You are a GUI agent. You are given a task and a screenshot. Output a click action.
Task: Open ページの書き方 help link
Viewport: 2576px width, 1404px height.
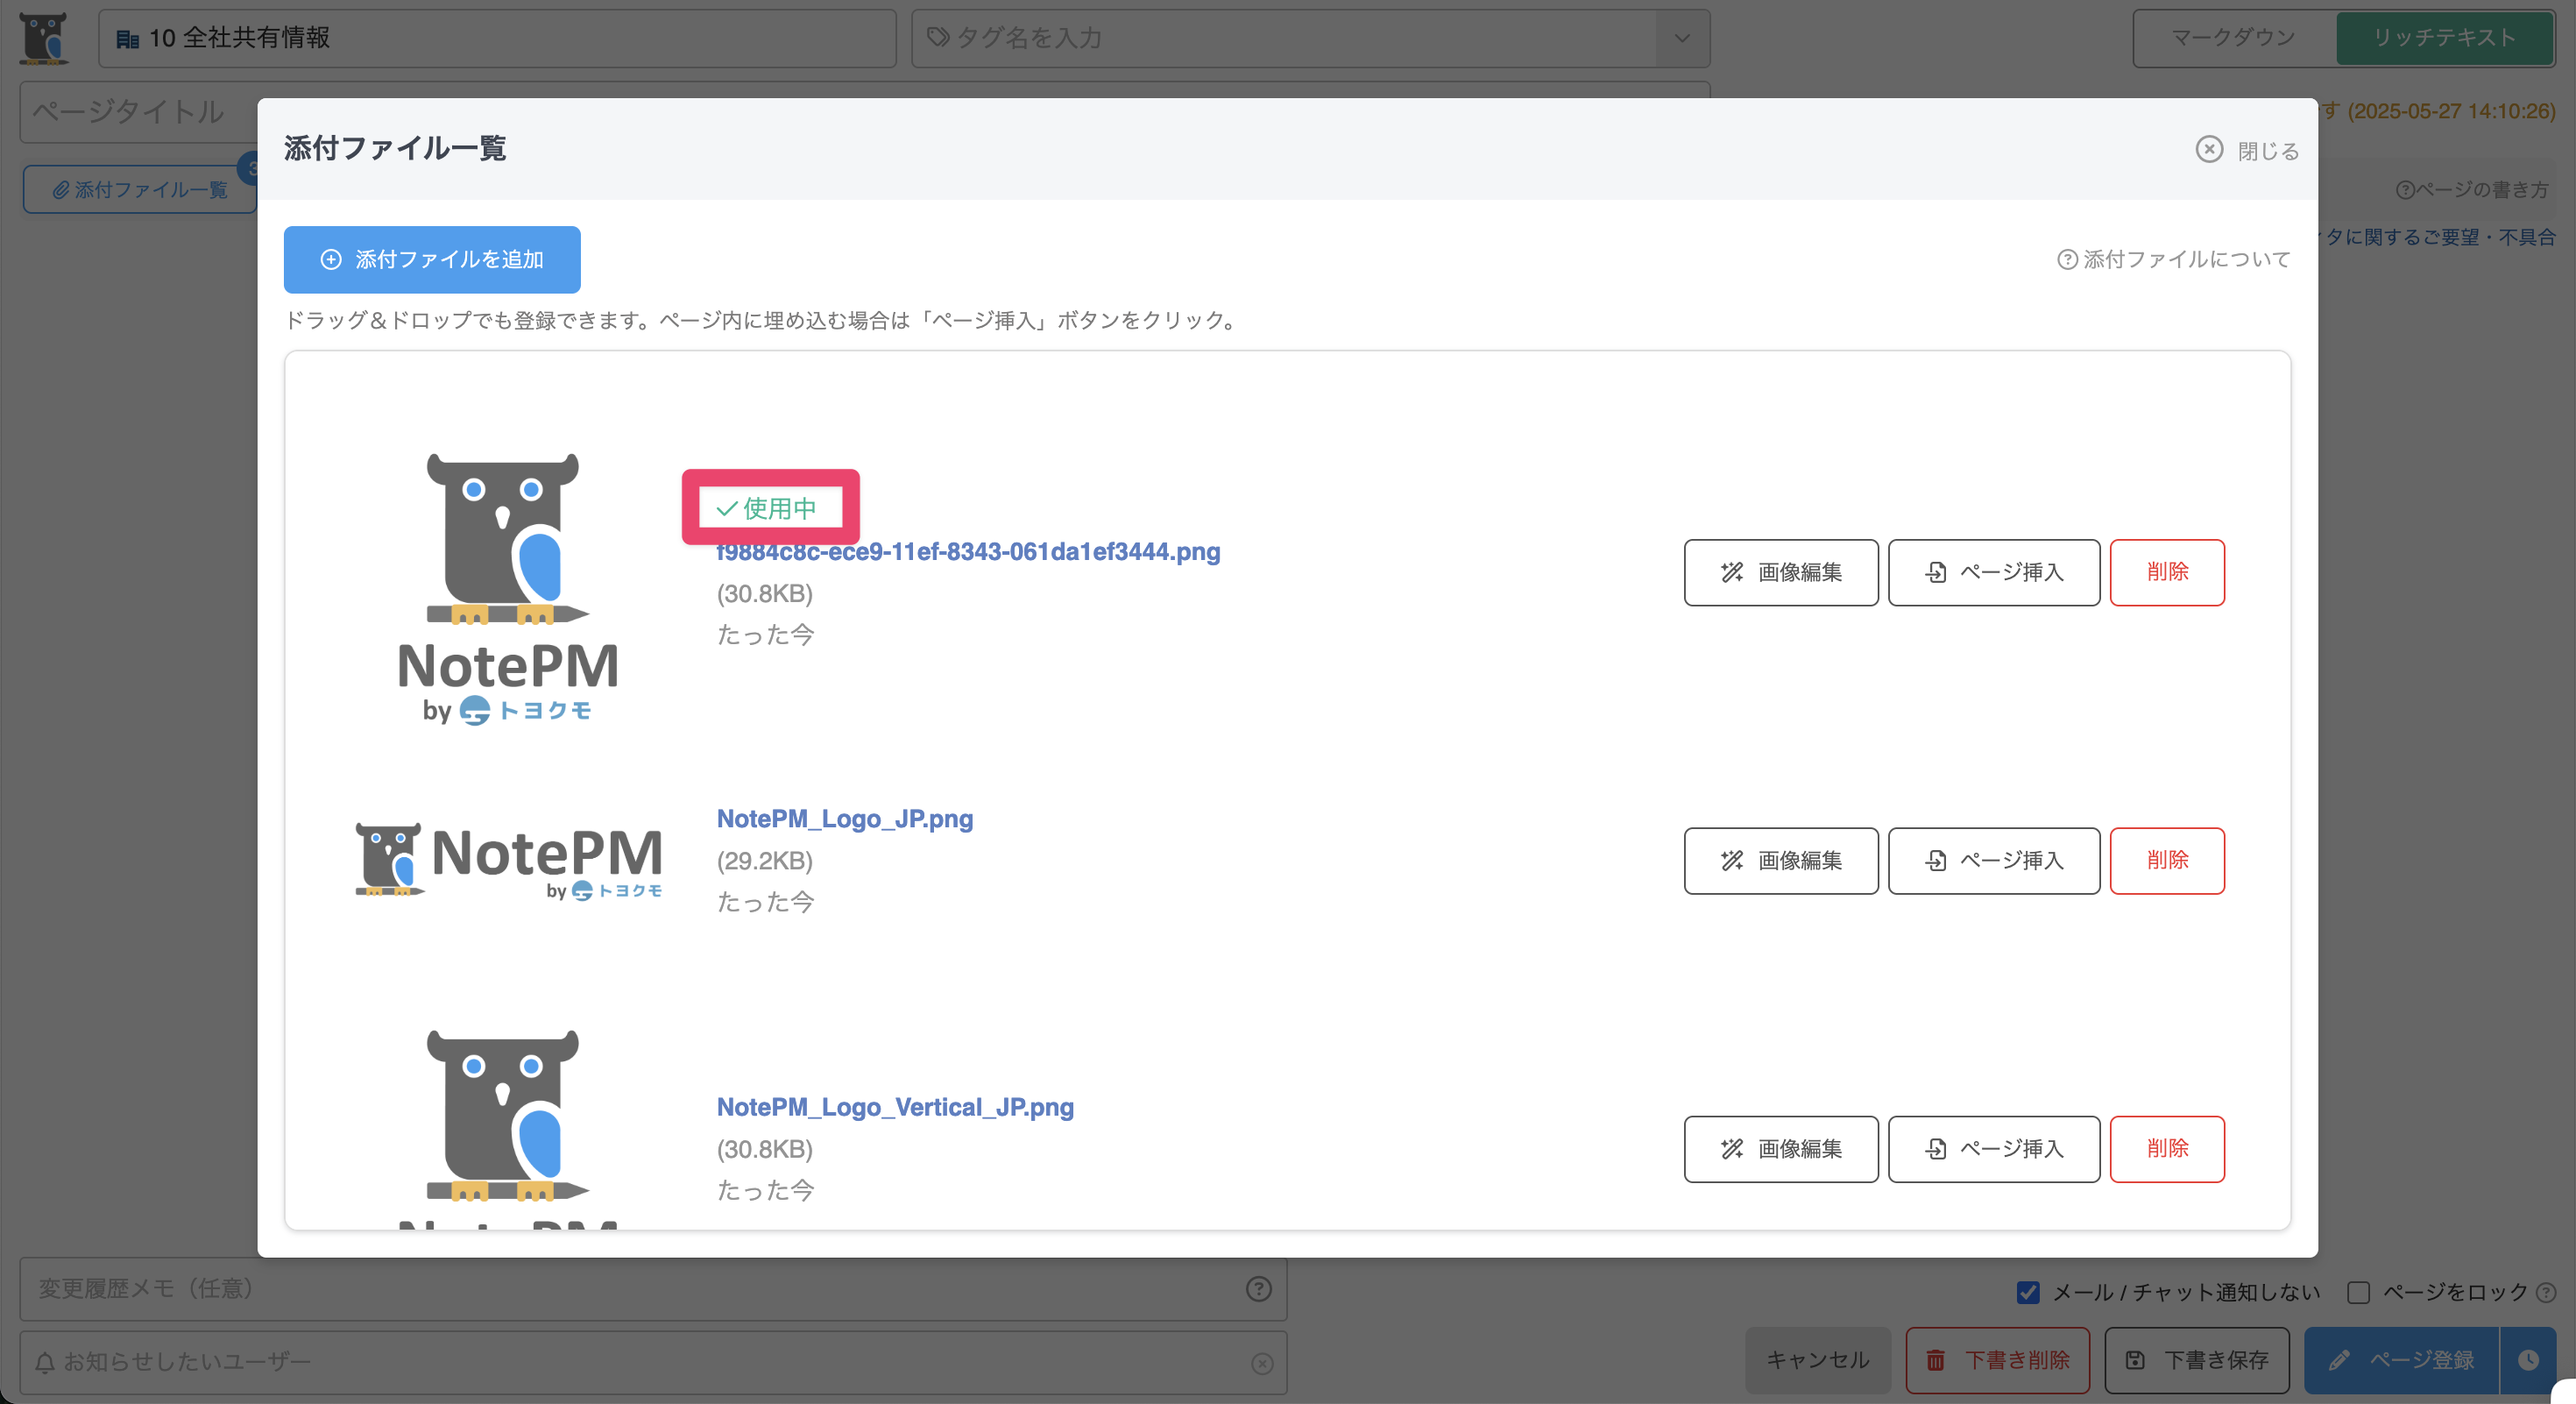pos(2472,190)
